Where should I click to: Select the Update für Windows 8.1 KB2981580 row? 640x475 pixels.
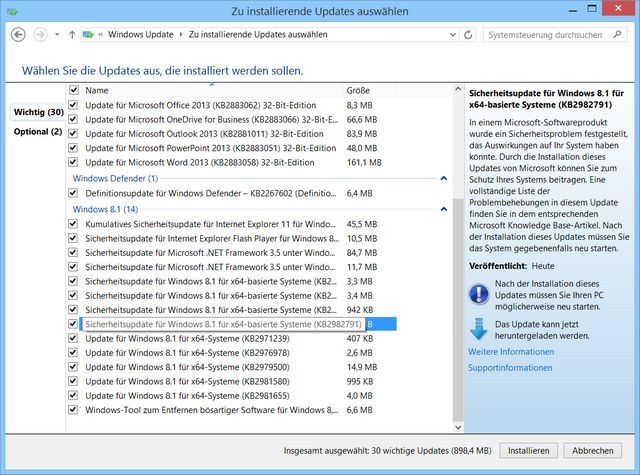232,381
